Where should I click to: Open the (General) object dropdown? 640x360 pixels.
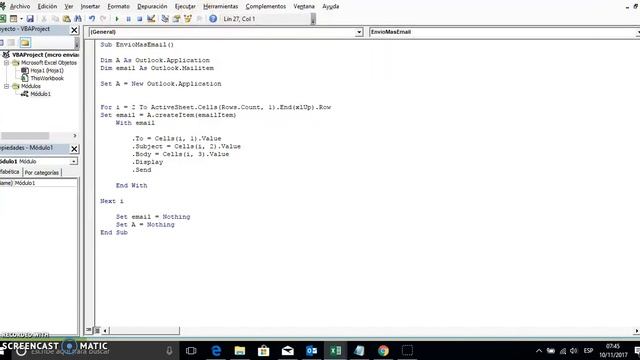click(x=359, y=32)
